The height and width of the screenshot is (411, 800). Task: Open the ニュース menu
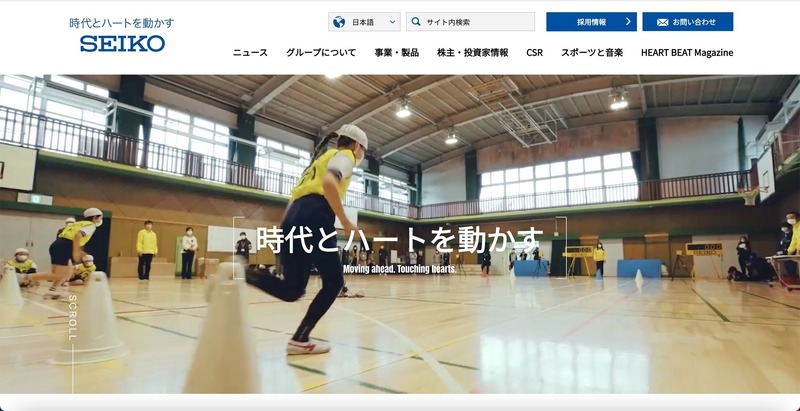tap(250, 52)
